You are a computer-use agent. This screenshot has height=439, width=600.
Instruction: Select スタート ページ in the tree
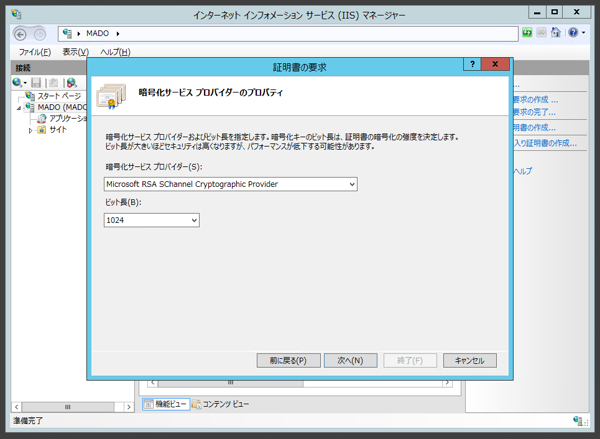point(59,96)
